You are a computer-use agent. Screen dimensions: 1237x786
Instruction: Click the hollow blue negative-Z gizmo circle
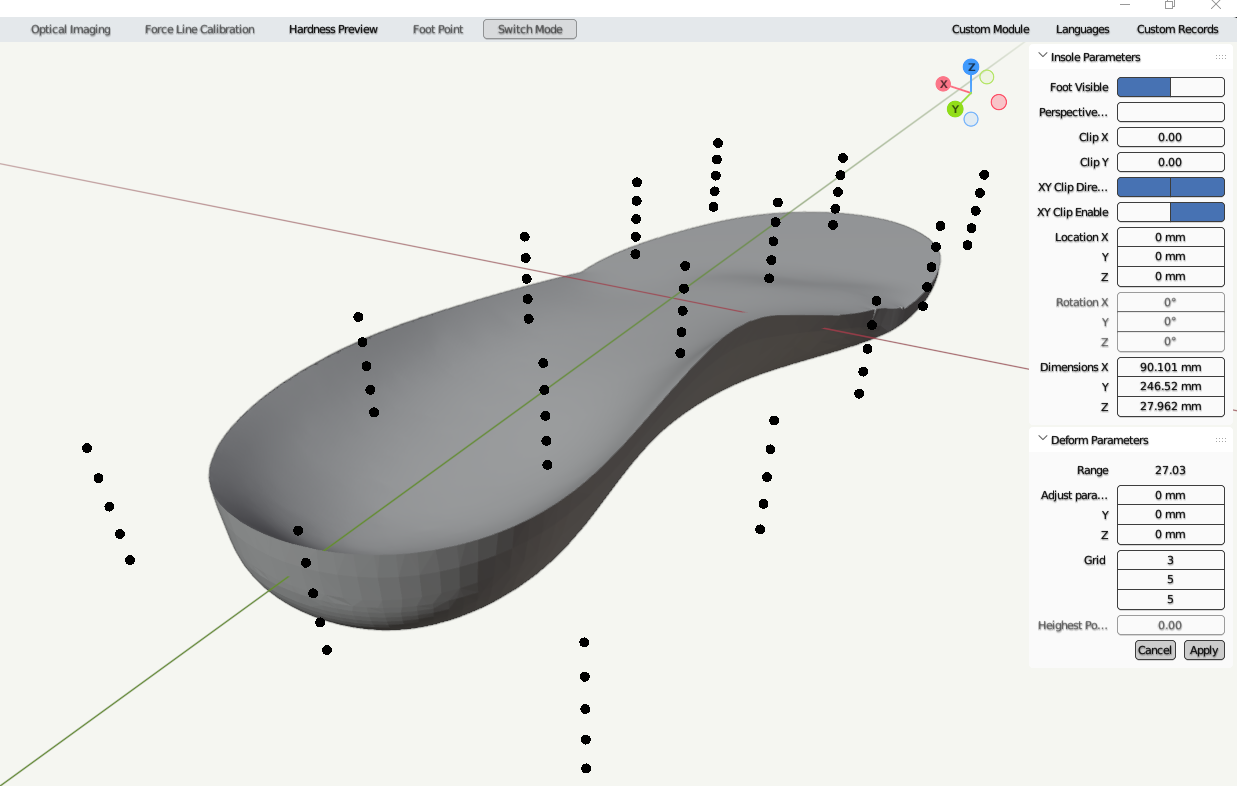971,119
